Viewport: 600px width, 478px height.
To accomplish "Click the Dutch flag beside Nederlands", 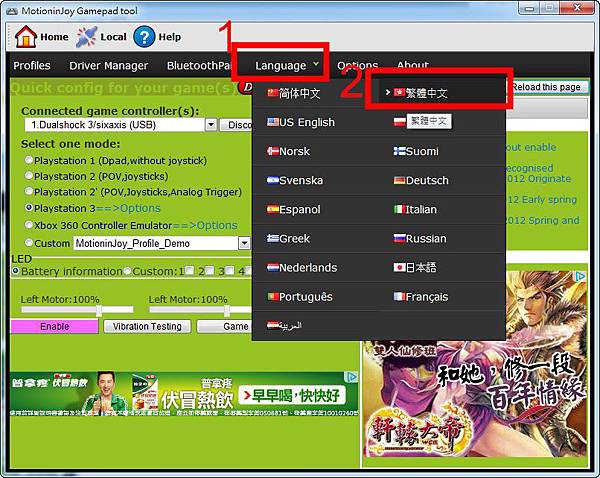I will pos(273,267).
